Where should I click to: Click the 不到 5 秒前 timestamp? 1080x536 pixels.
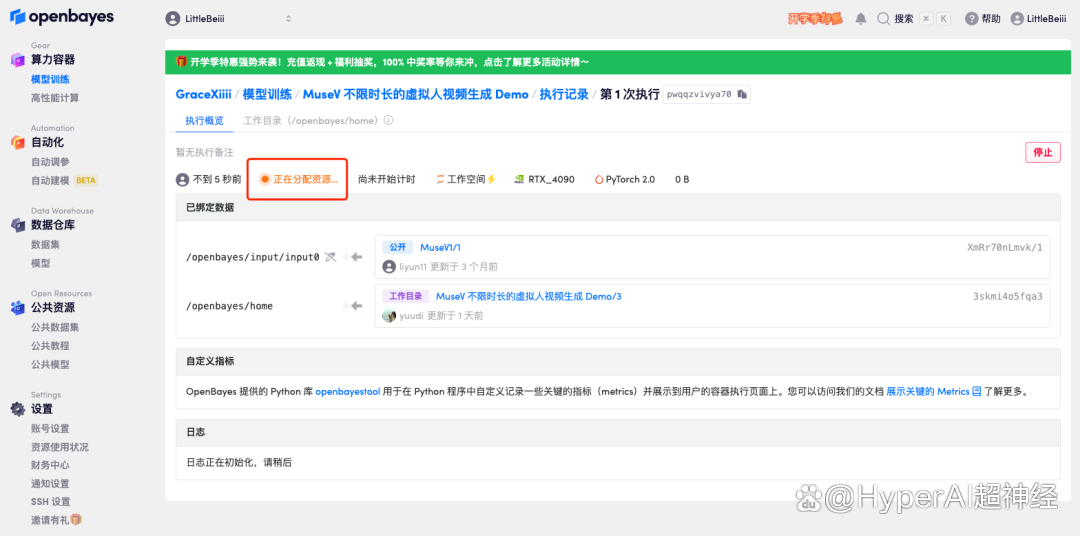coord(217,179)
